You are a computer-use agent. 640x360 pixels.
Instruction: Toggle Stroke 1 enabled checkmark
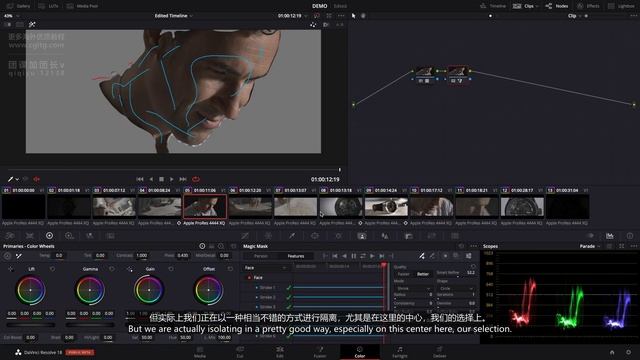[289, 287]
